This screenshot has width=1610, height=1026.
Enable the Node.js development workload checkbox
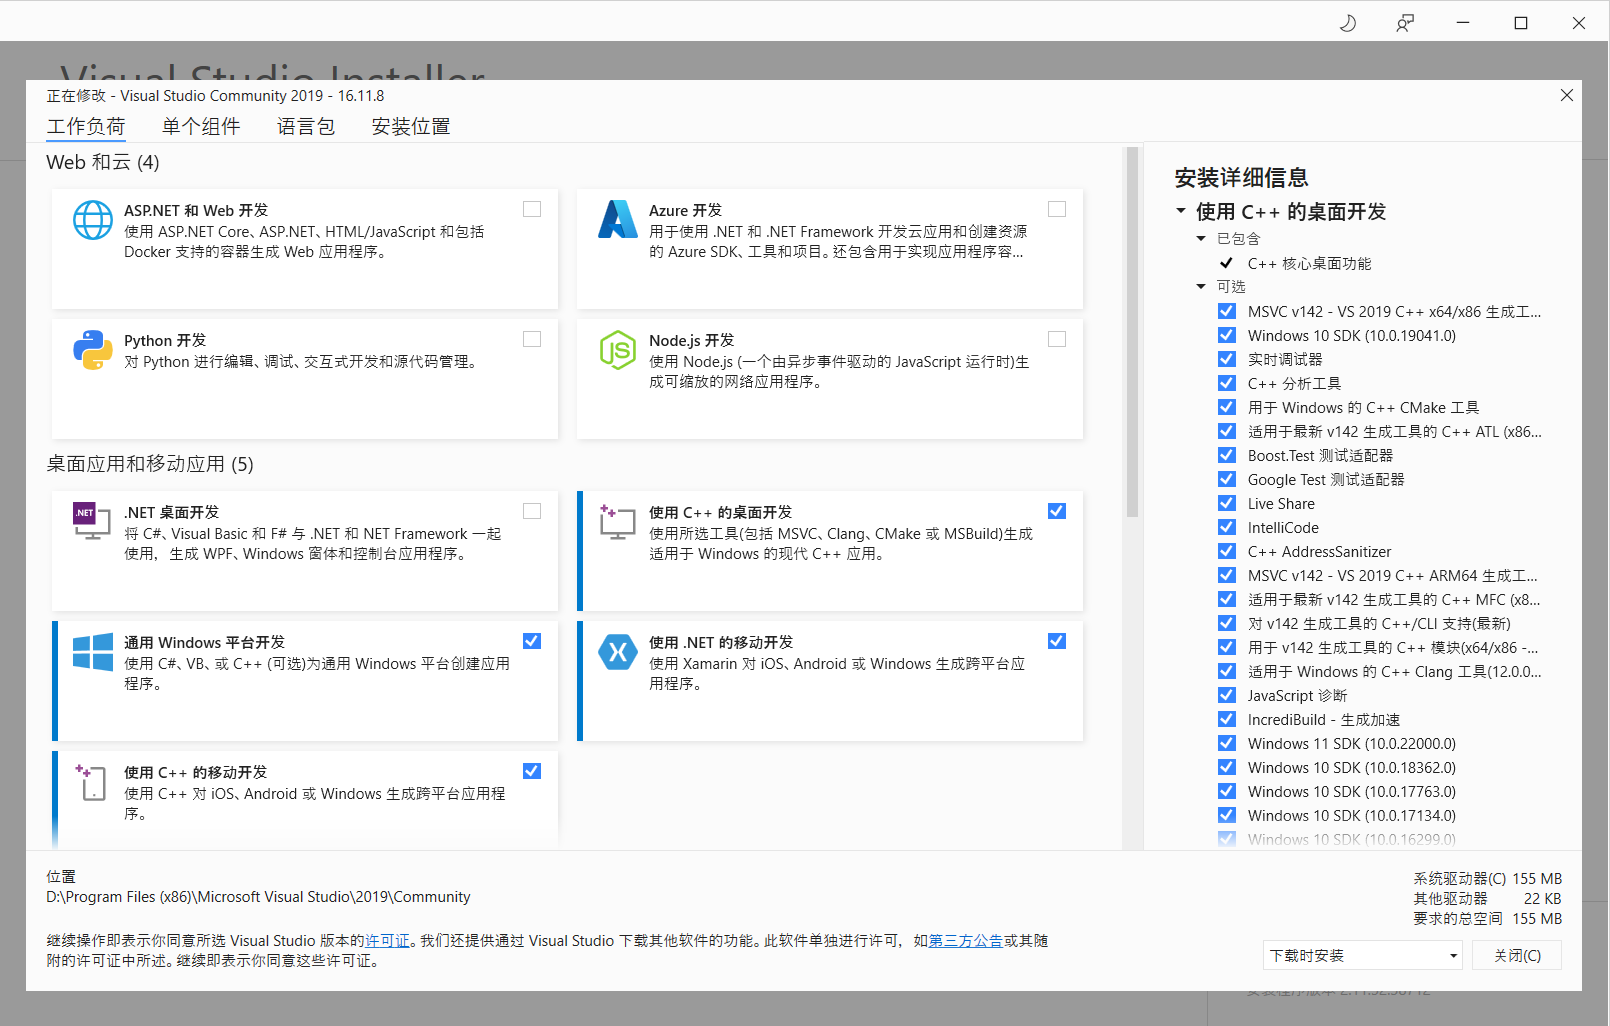(1057, 339)
